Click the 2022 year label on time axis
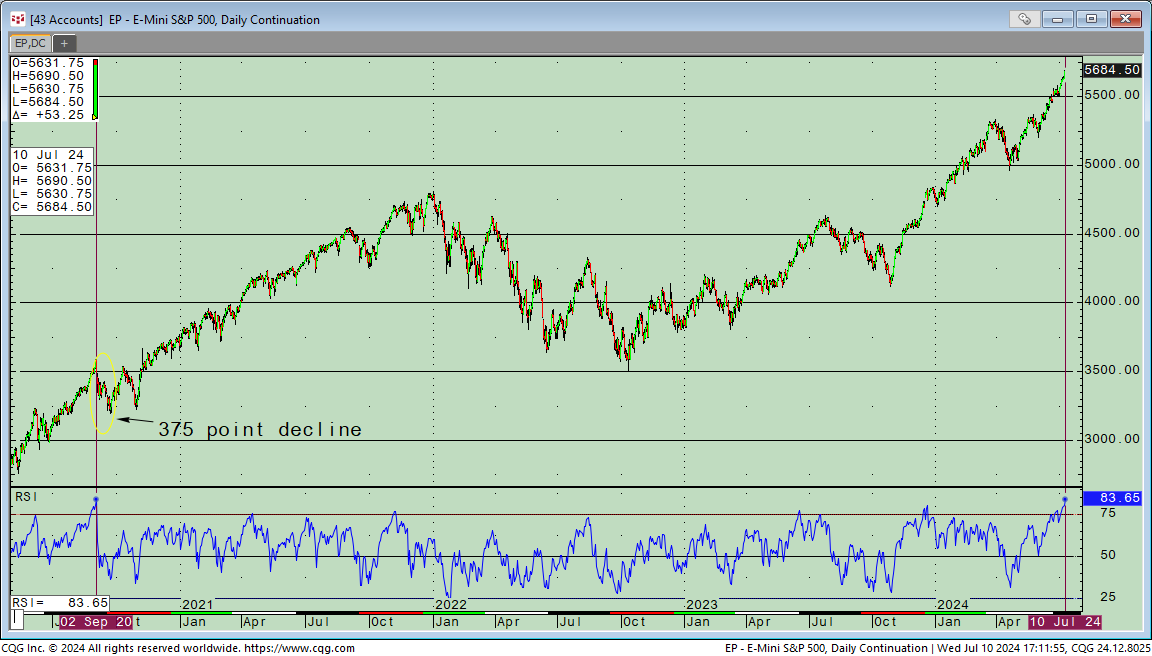 point(451,605)
